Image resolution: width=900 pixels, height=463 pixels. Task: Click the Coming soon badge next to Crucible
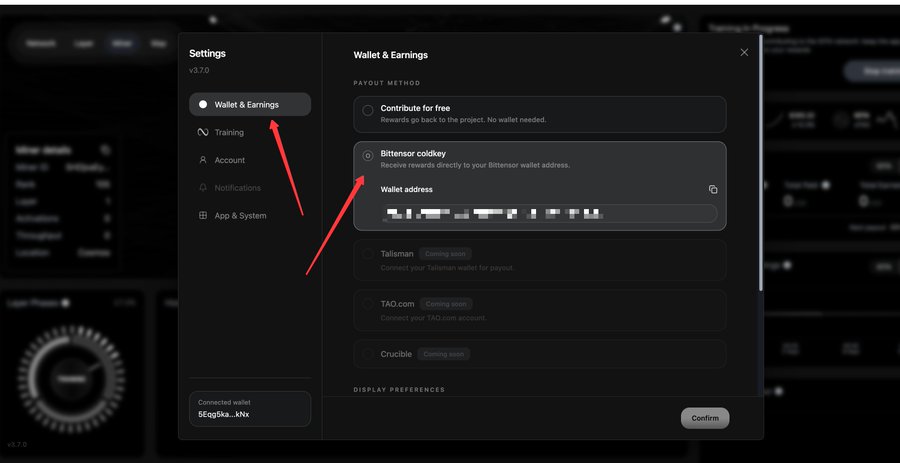point(444,354)
